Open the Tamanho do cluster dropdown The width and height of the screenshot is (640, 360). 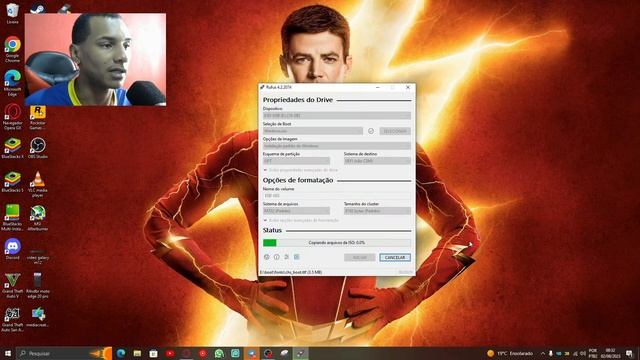tap(377, 211)
